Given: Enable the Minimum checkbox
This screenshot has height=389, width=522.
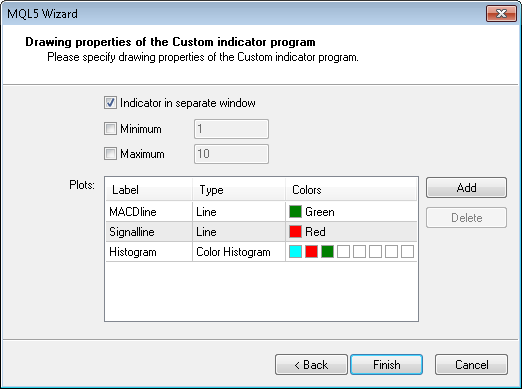Looking at the screenshot, I should 110,128.
